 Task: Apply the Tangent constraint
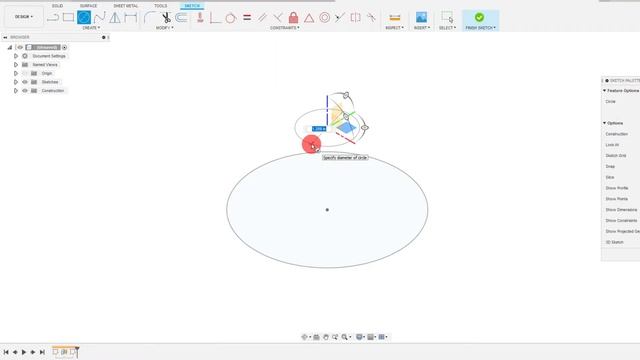click(231, 18)
